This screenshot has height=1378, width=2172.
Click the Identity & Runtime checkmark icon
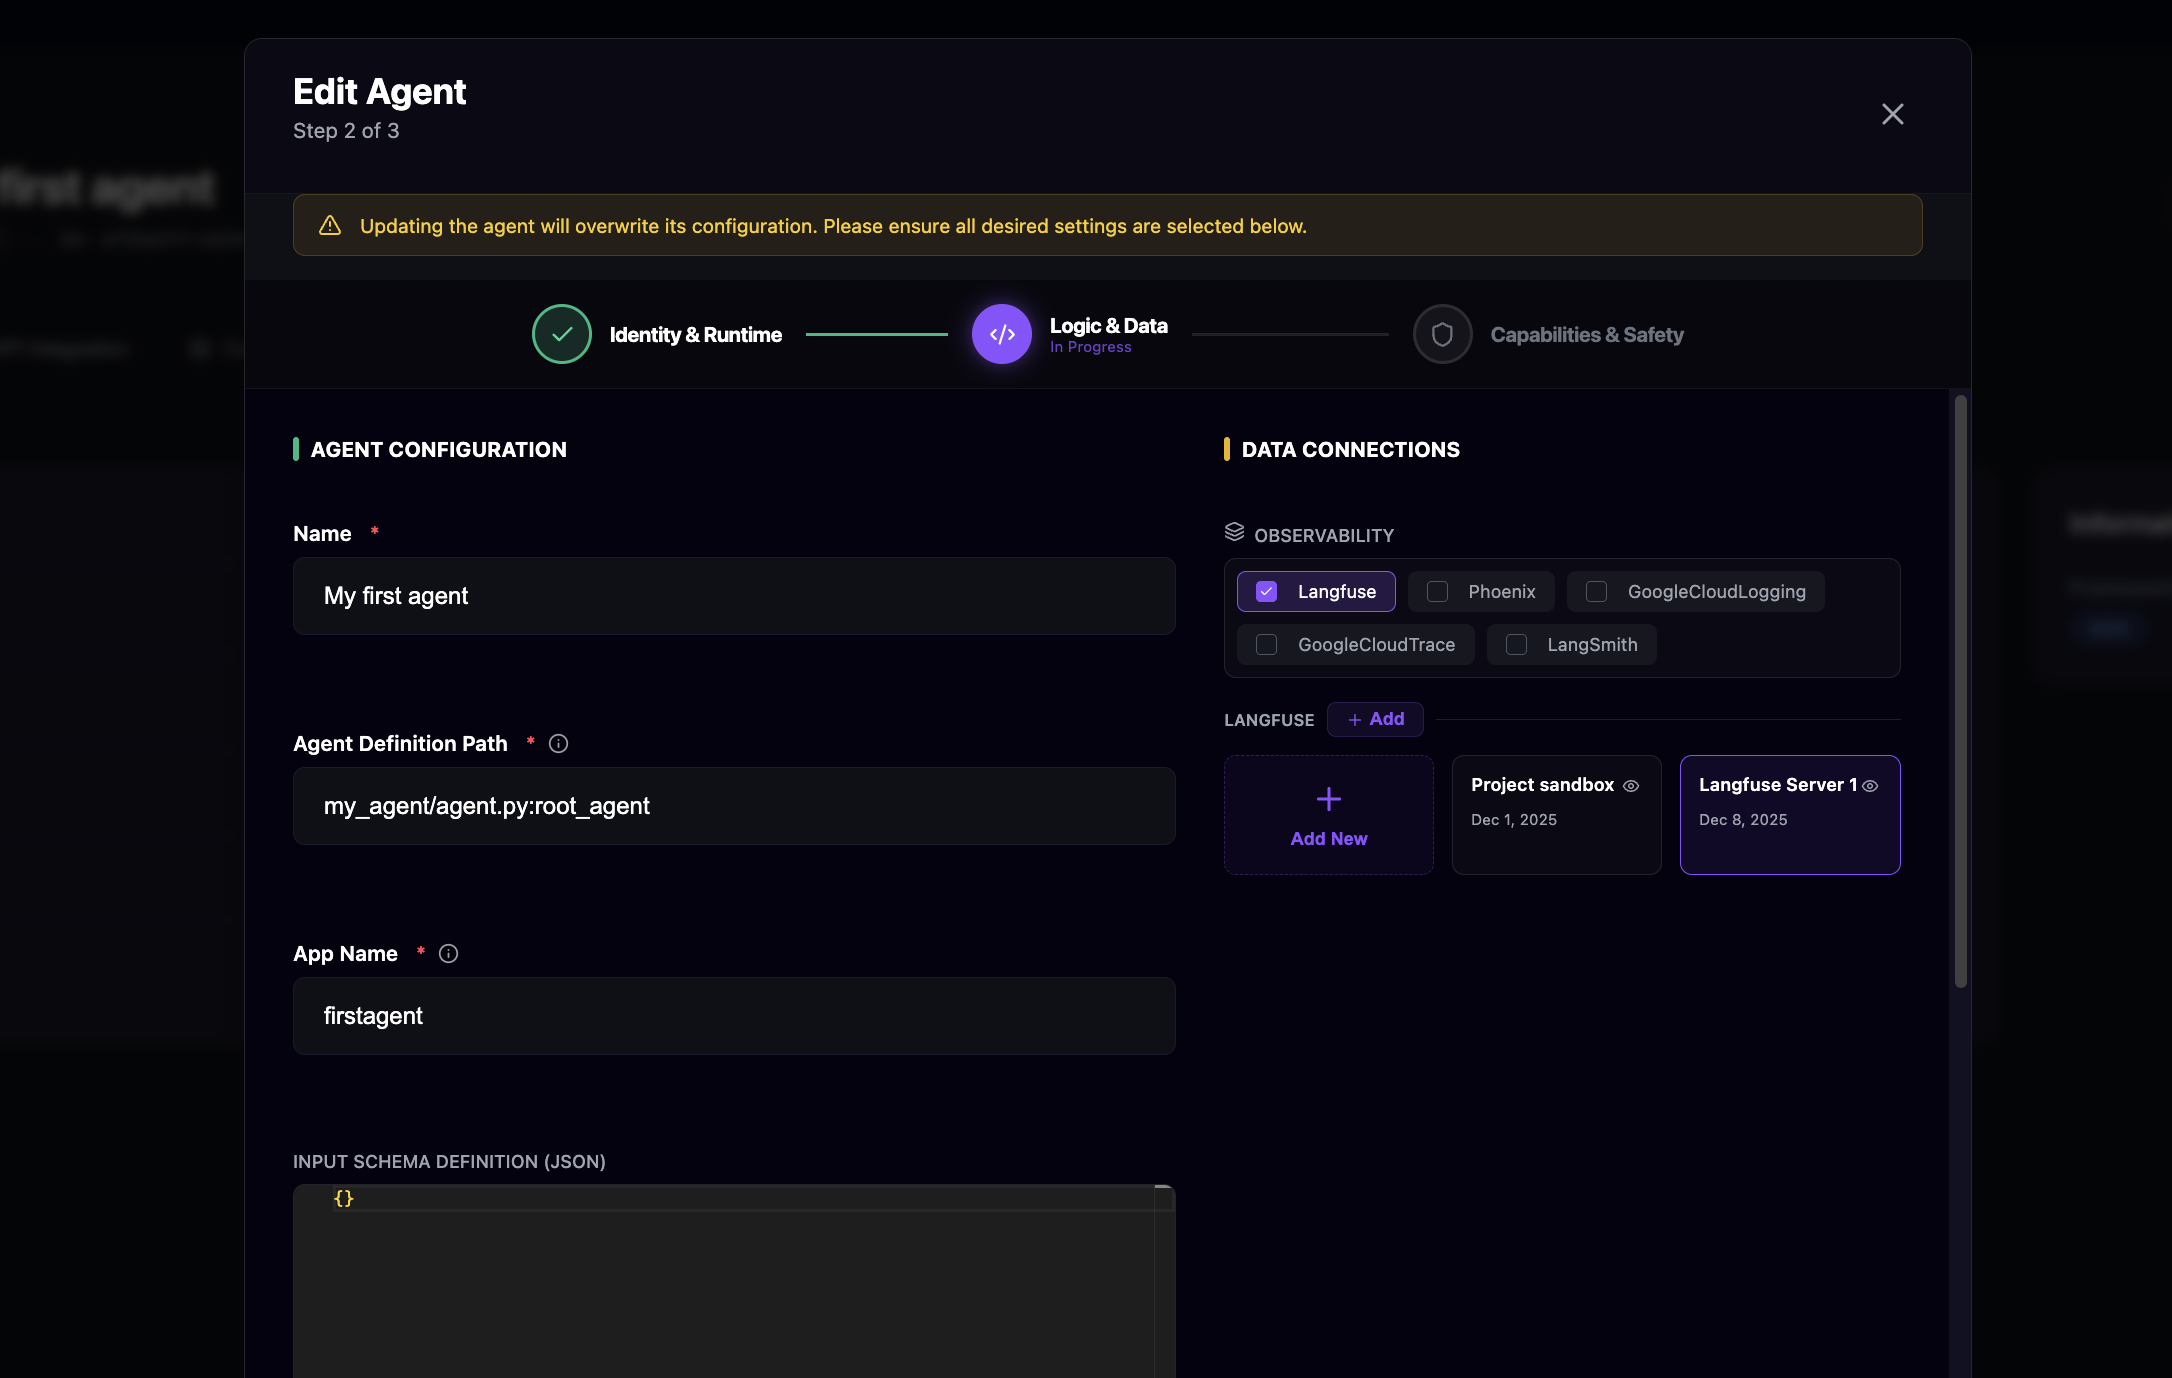click(x=561, y=334)
